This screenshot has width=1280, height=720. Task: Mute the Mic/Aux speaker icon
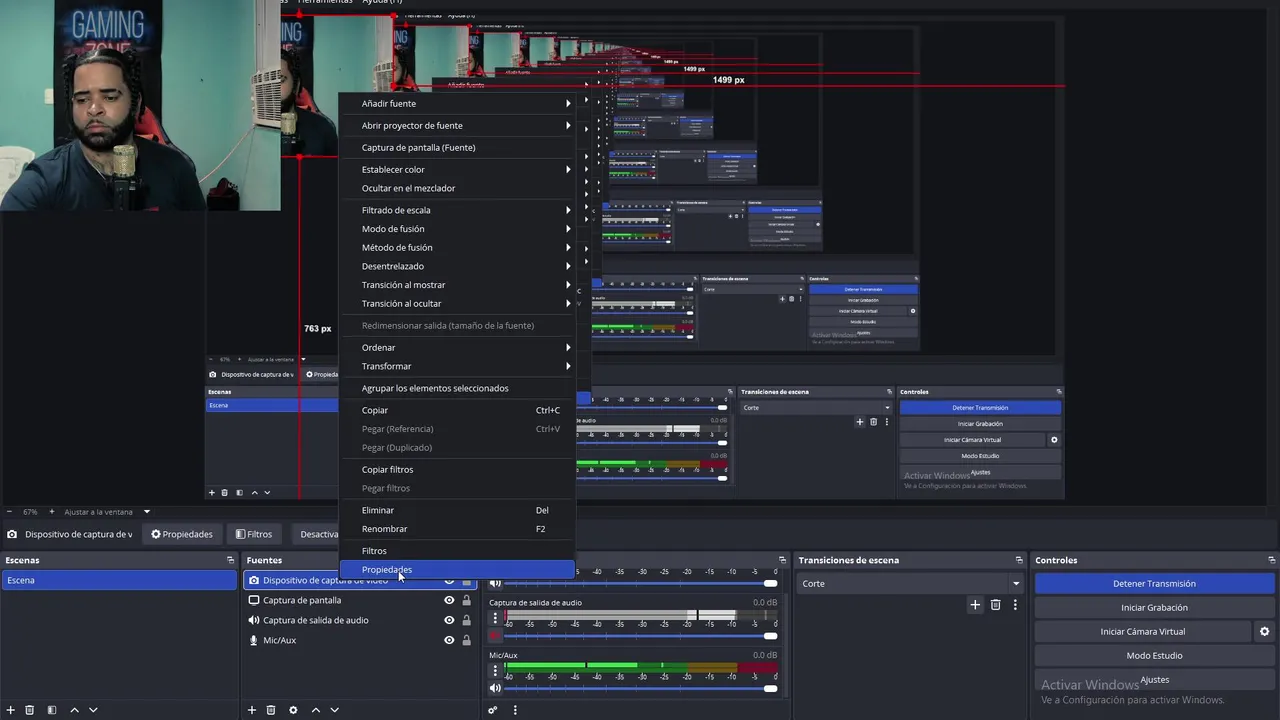point(495,688)
